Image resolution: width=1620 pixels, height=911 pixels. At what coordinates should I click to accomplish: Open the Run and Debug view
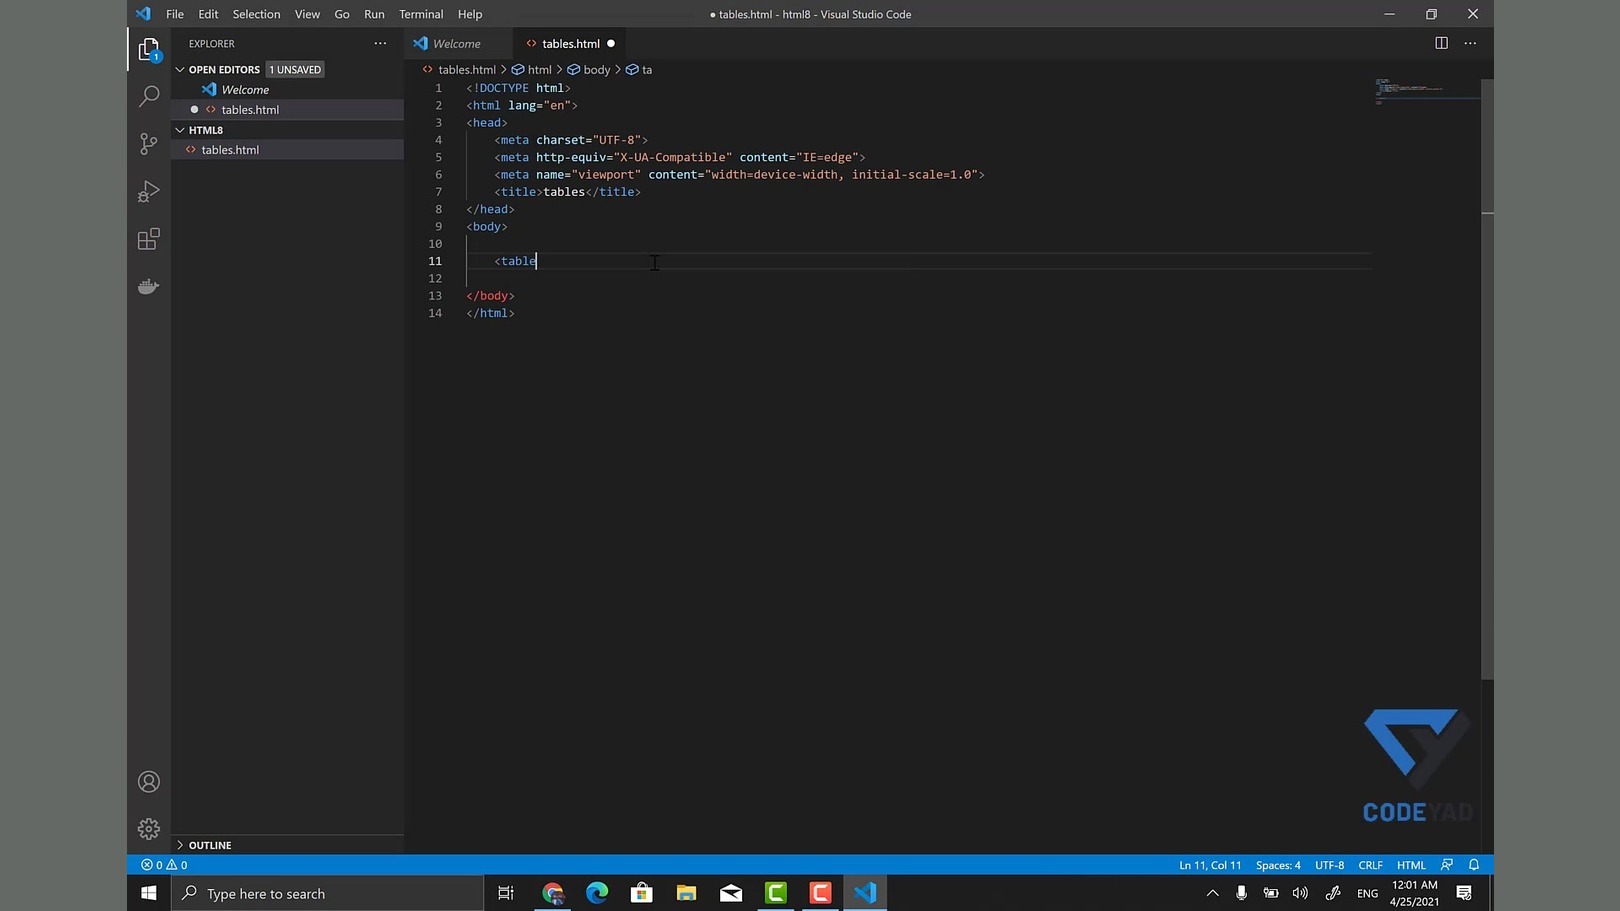click(x=148, y=191)
